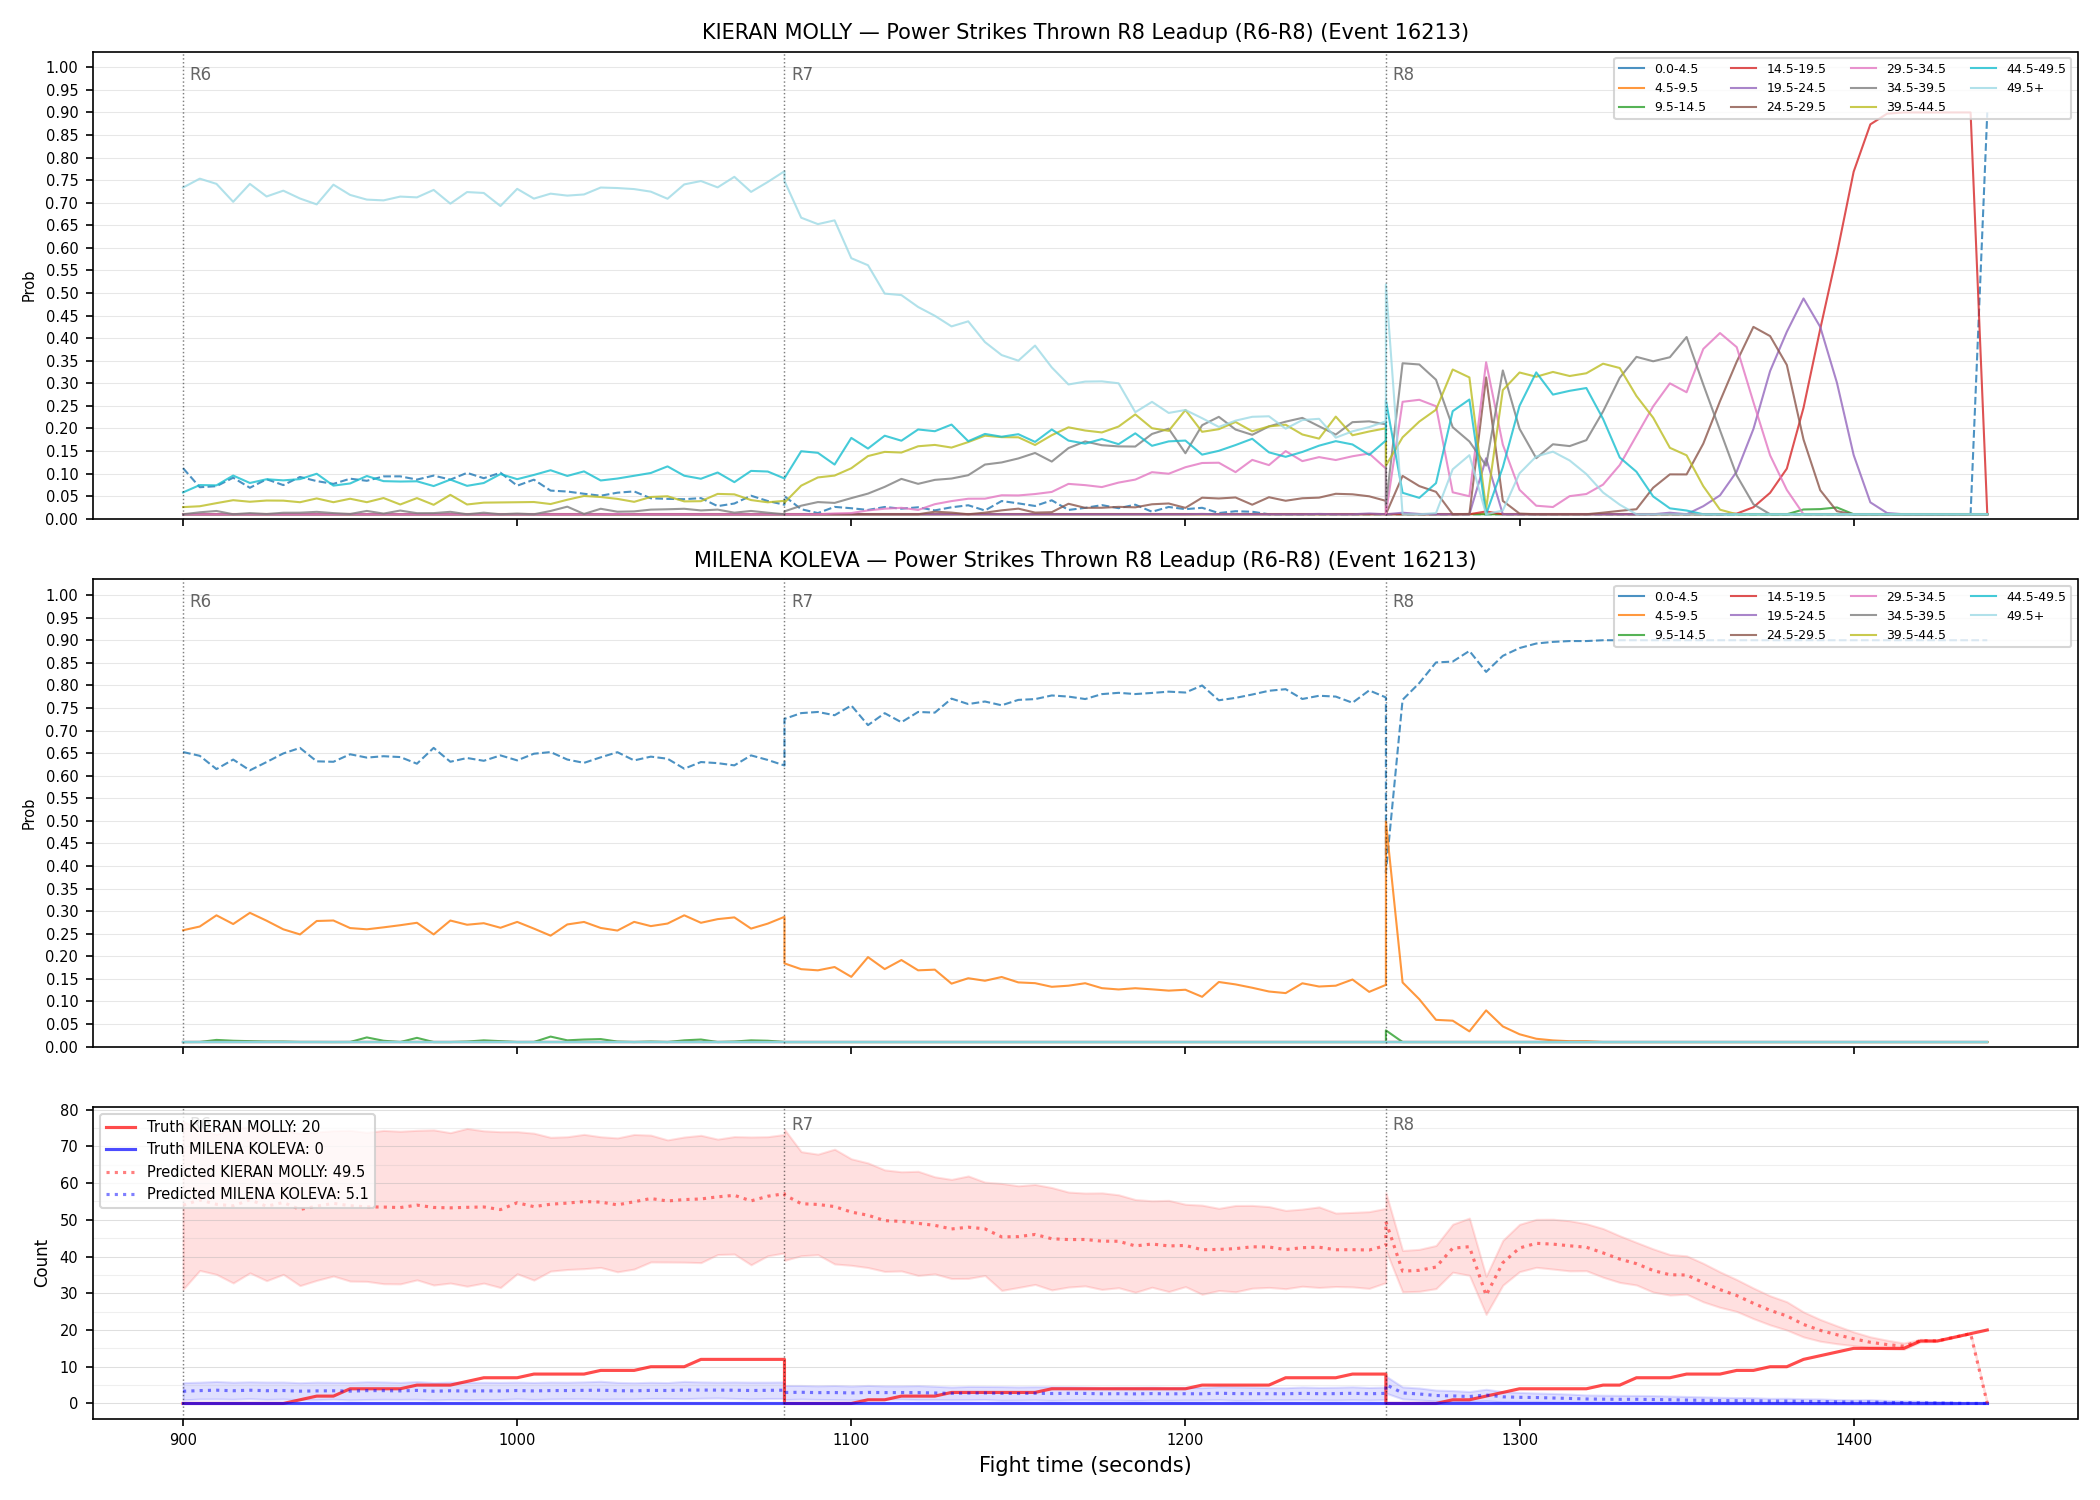This screenshot has height=1500, width=2100.
Task: Click the MILENA KOLEVA Power Strikes chart title
Action: (x=1085, y=560)
